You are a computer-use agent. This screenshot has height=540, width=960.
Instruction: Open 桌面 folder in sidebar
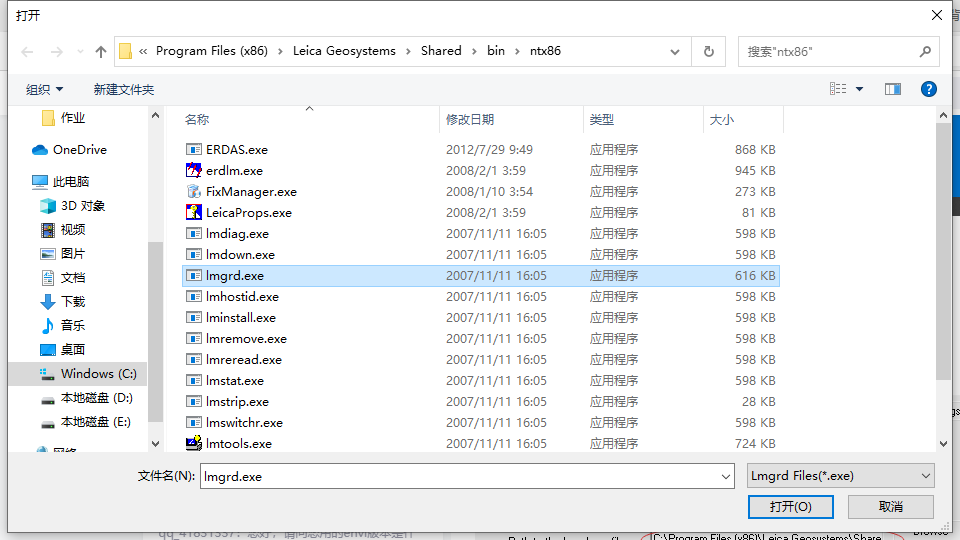click(x=62, y=350)
